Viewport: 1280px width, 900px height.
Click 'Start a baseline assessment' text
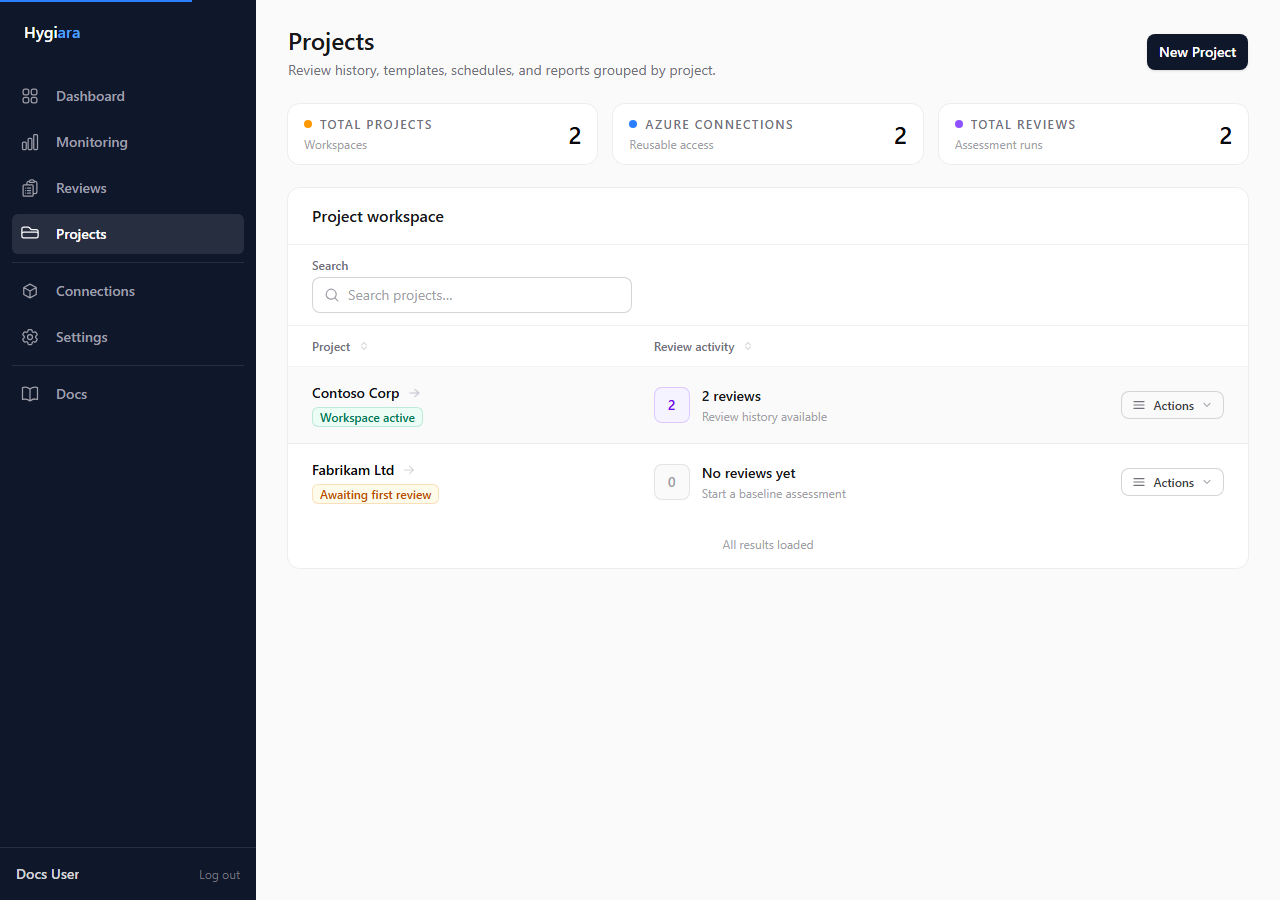pyautogui.click(x=774, y=494)
